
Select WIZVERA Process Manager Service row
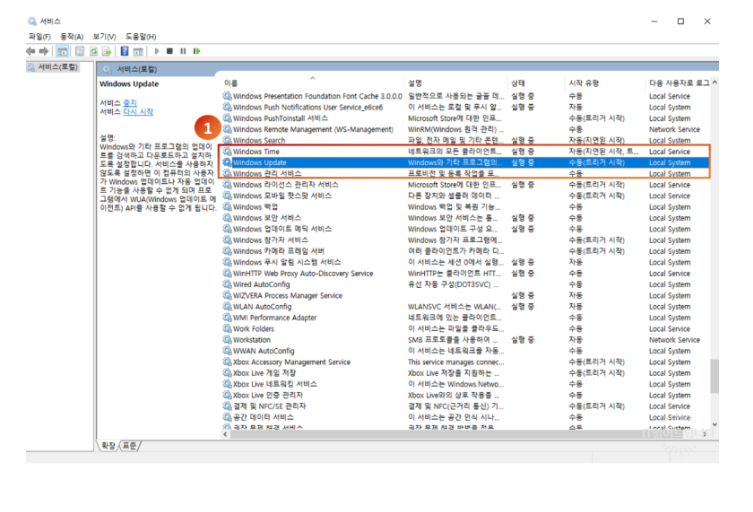tap(465, 295)
